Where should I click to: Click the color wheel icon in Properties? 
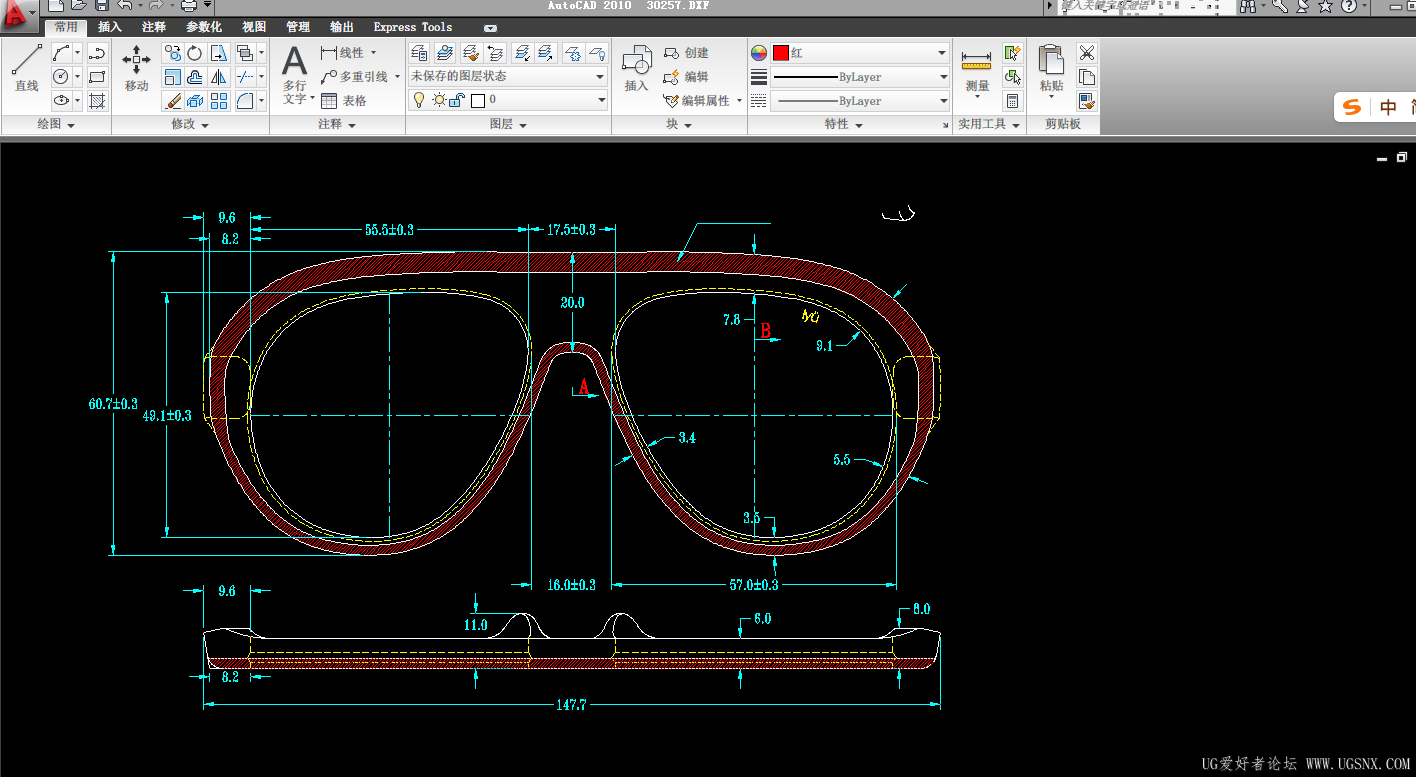click(759, 53)
